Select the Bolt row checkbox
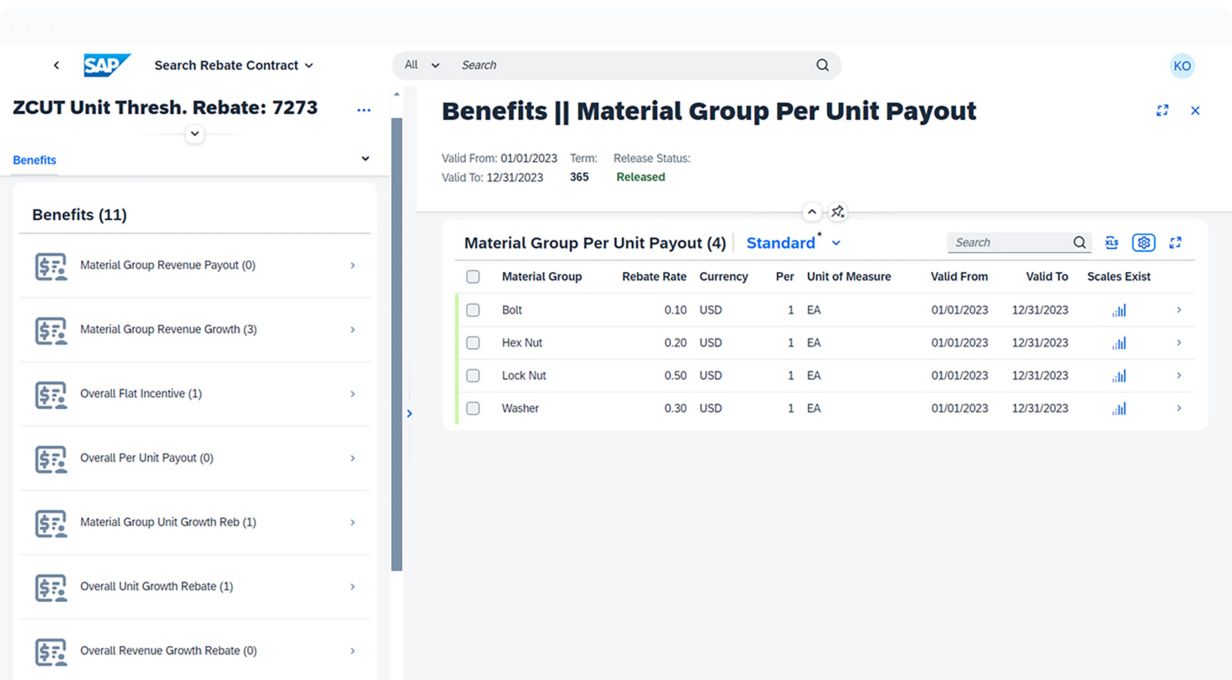1232x680 pixels. click(473, 310)
